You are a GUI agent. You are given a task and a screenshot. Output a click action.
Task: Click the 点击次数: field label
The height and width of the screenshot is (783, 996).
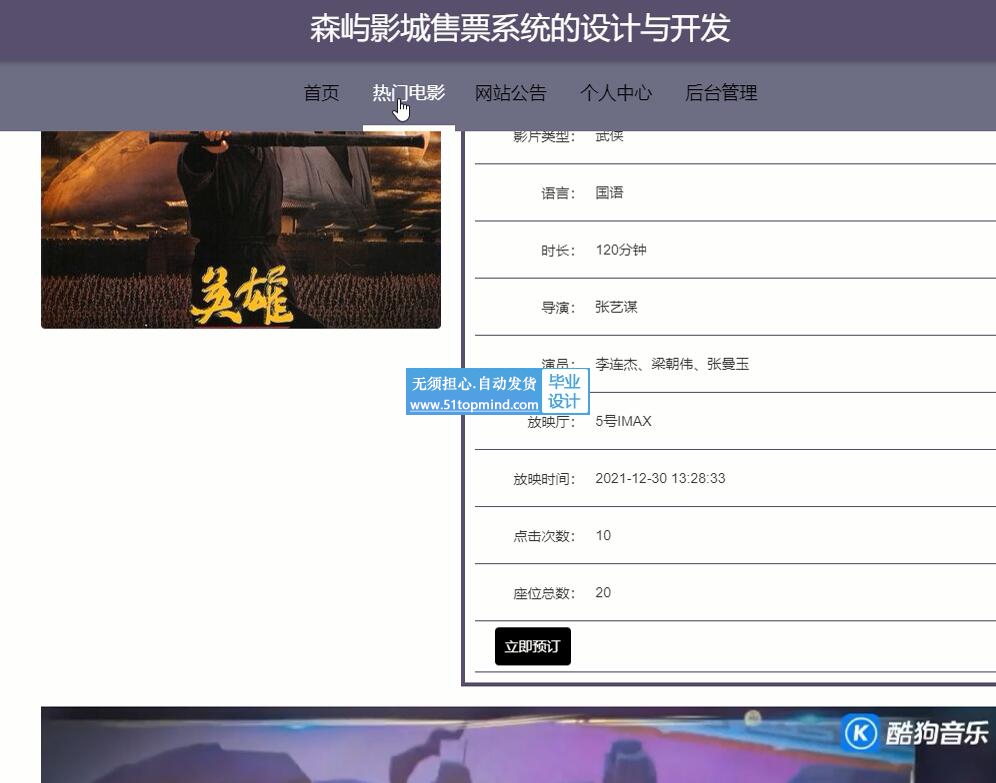[x=544, y=536]
